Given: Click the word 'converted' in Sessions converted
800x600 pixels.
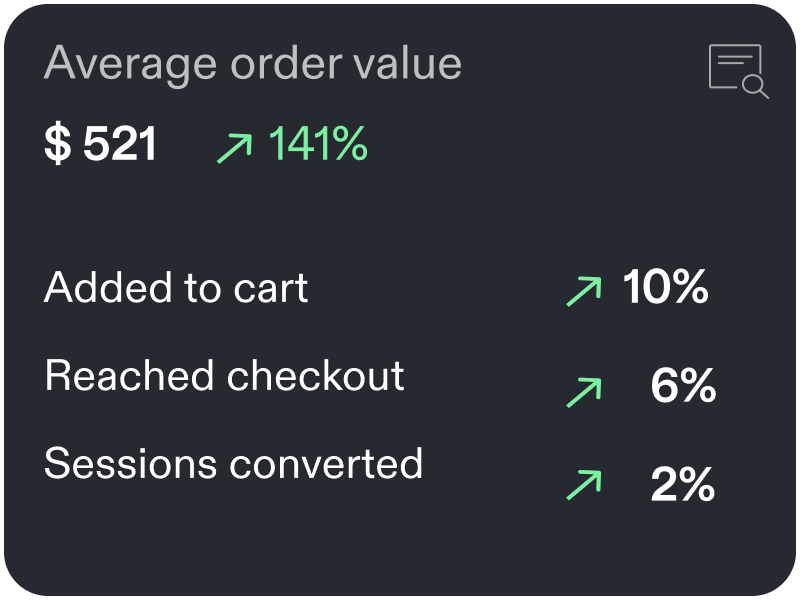Looking at the screenshot, I should 326,464.
